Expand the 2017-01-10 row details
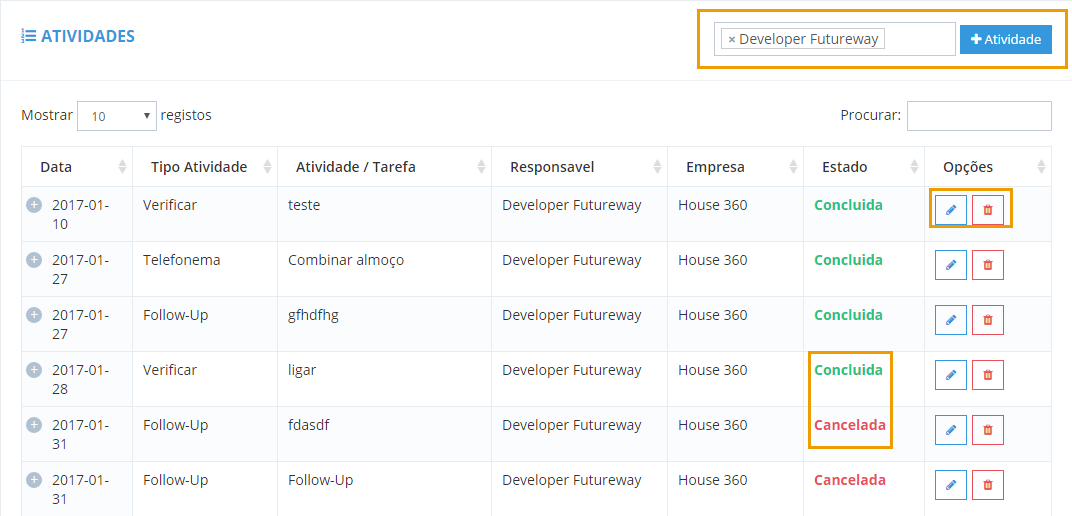1072x516 pixels. coord(34,205)
